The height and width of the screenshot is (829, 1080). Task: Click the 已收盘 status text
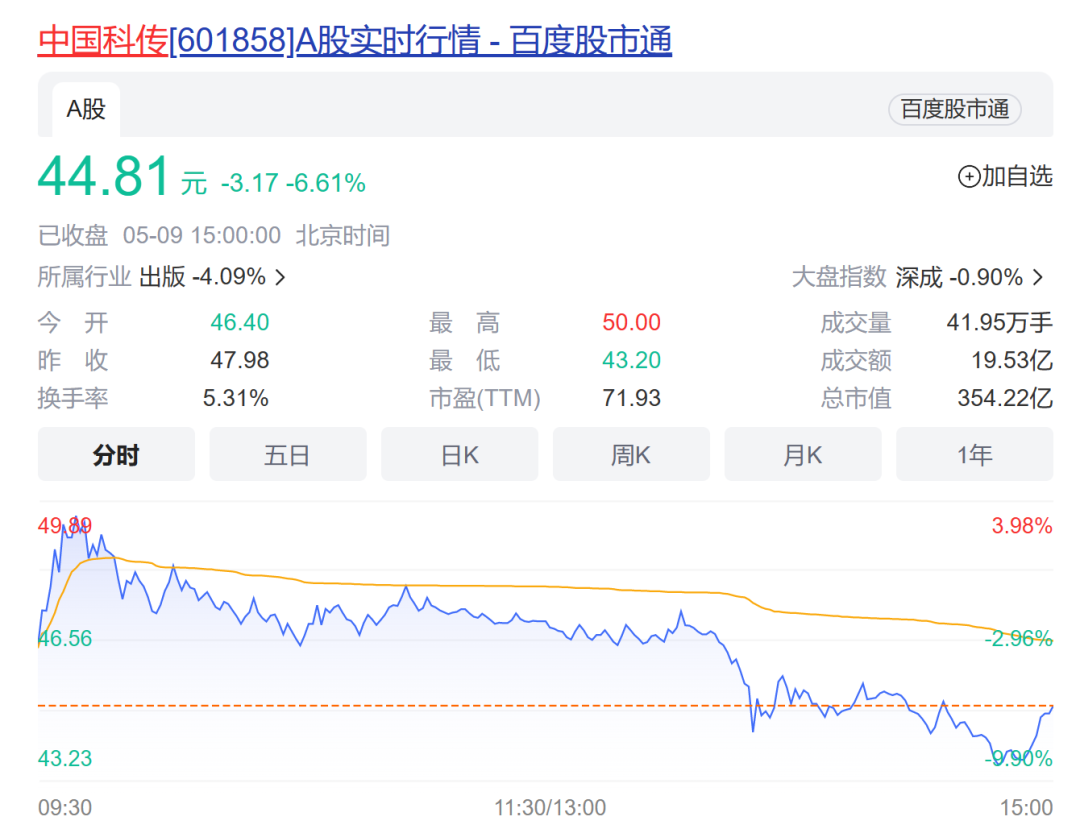click(73, 235)
